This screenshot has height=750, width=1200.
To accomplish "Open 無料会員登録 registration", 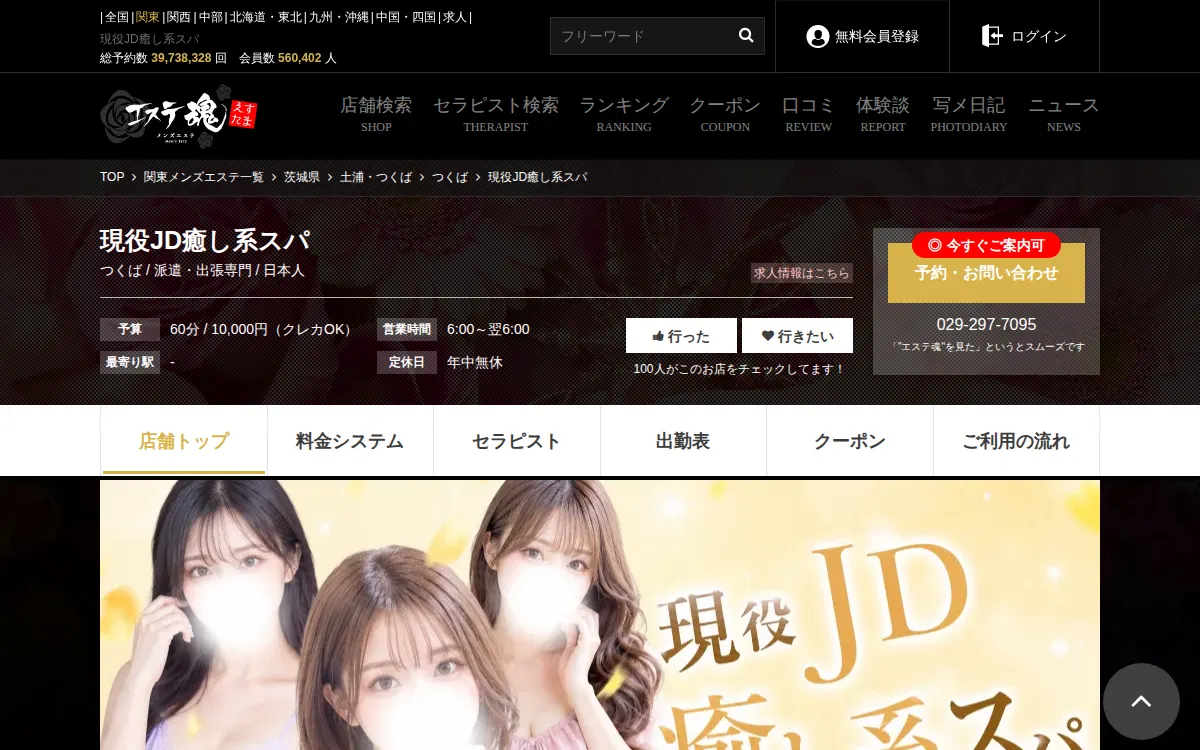I will [x=862, y=36].
